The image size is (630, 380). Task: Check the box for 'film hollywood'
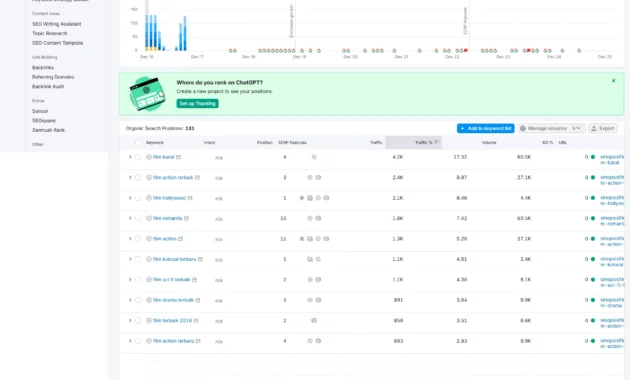point(138,198)
